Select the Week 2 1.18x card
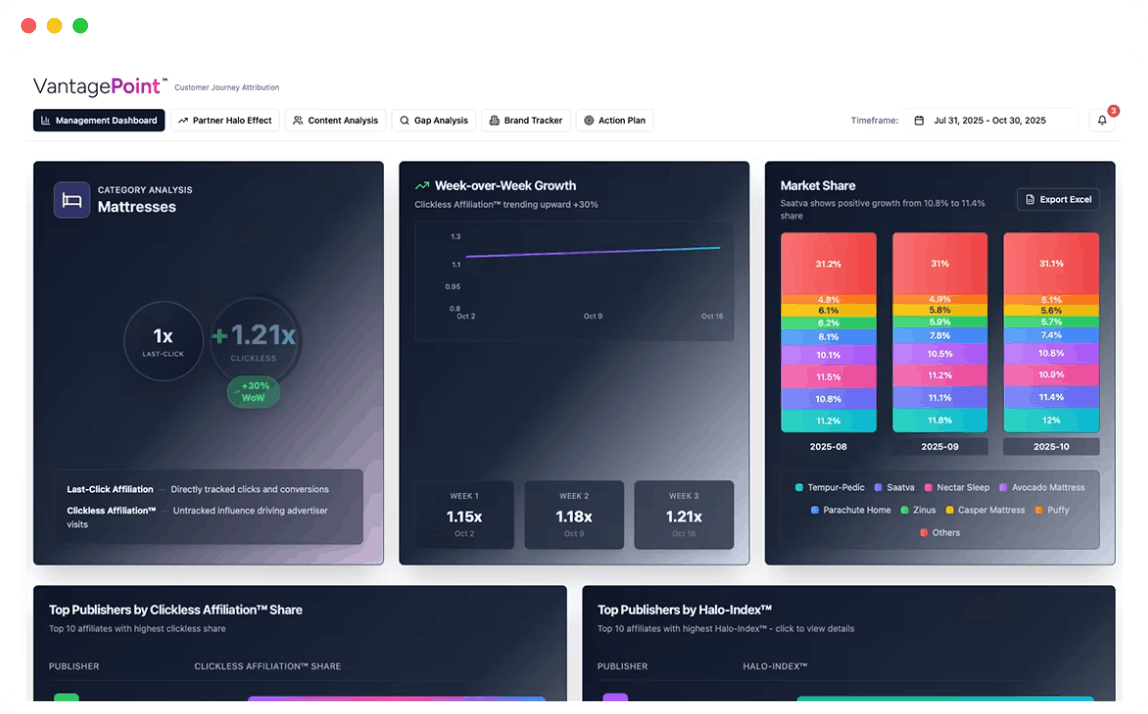The image size is (1148, 714). [574, 515]
